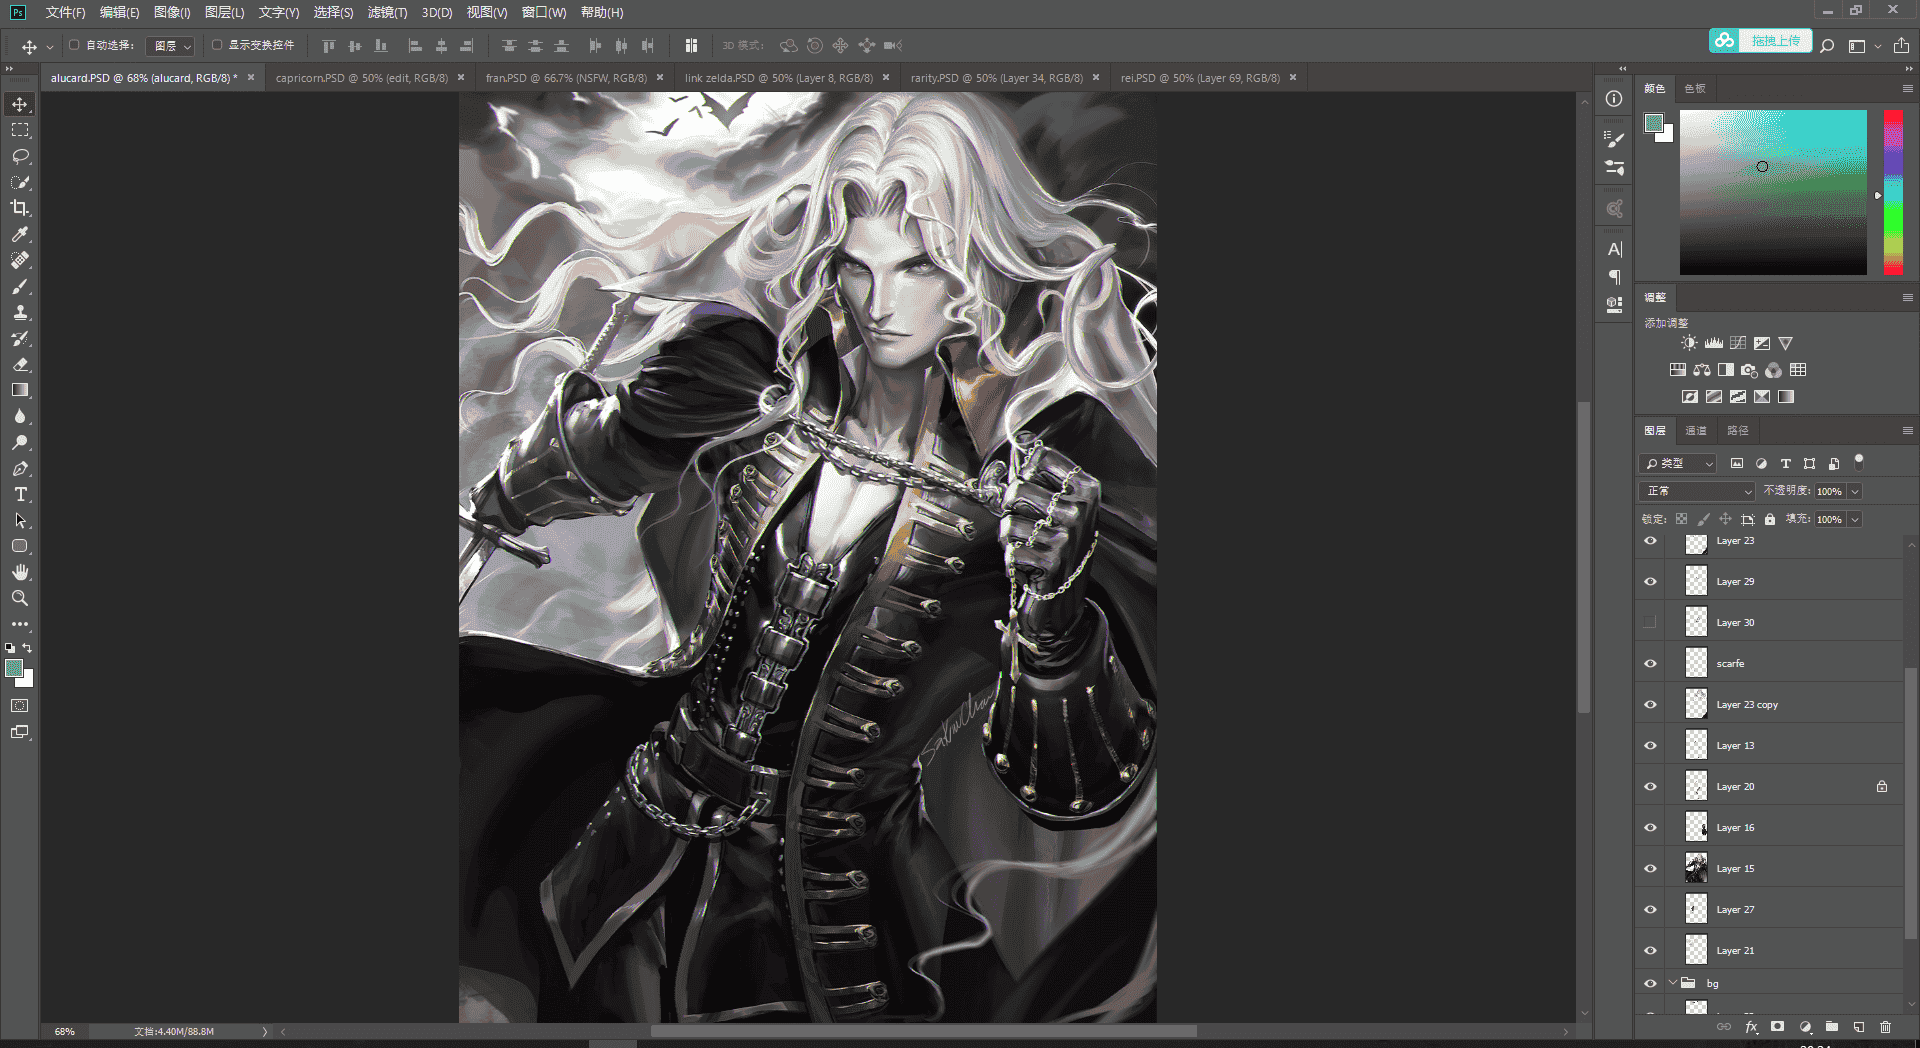Screen dimensions: 1920x1048
Task: Select the Horizontal Type tool
Action: [x=20, y=494]
